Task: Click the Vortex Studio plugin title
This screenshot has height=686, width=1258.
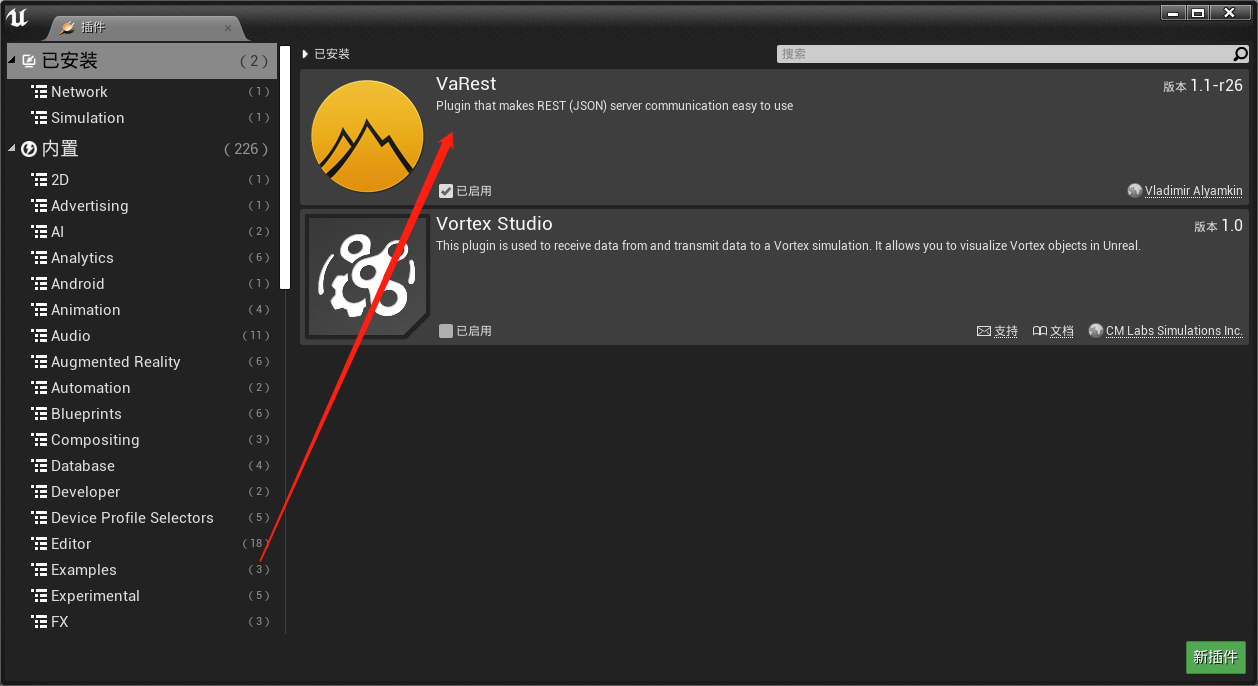Action: point(494,224)
